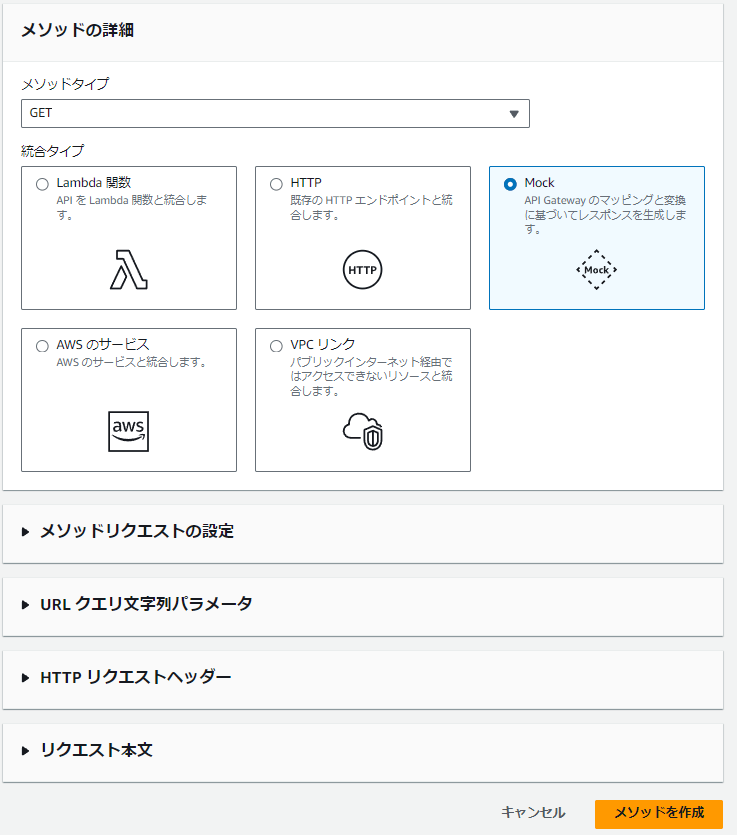This screenshot has height=835, width=737.
Task: Click the Lambda function icon
Action: (129, 269)
